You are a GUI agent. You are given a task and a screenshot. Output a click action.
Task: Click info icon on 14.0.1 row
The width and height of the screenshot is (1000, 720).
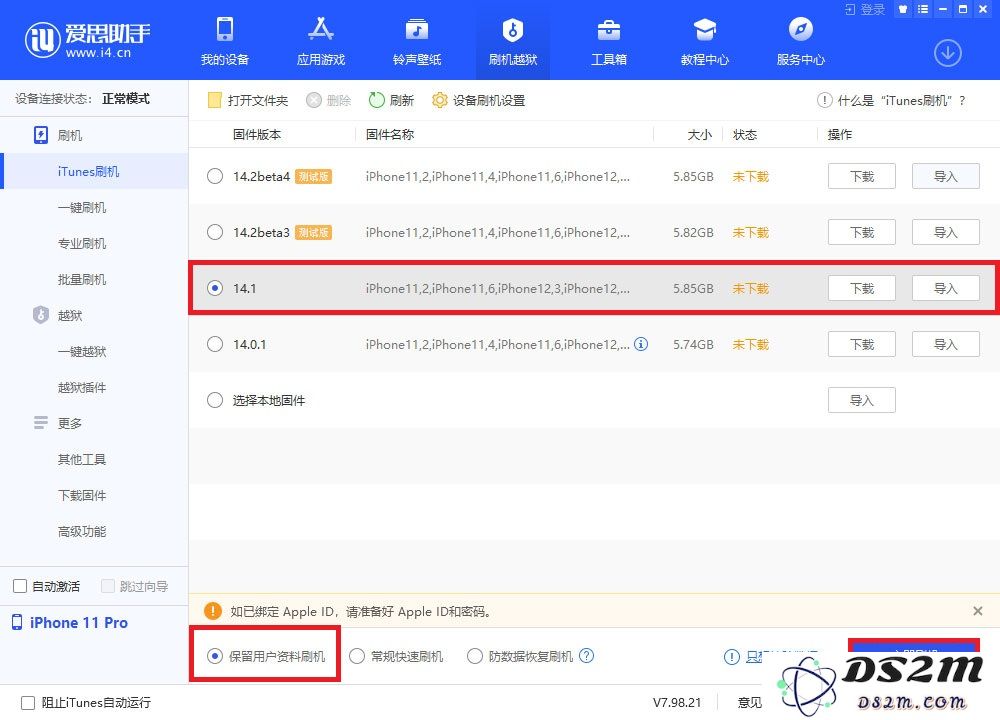pos(641,344)
